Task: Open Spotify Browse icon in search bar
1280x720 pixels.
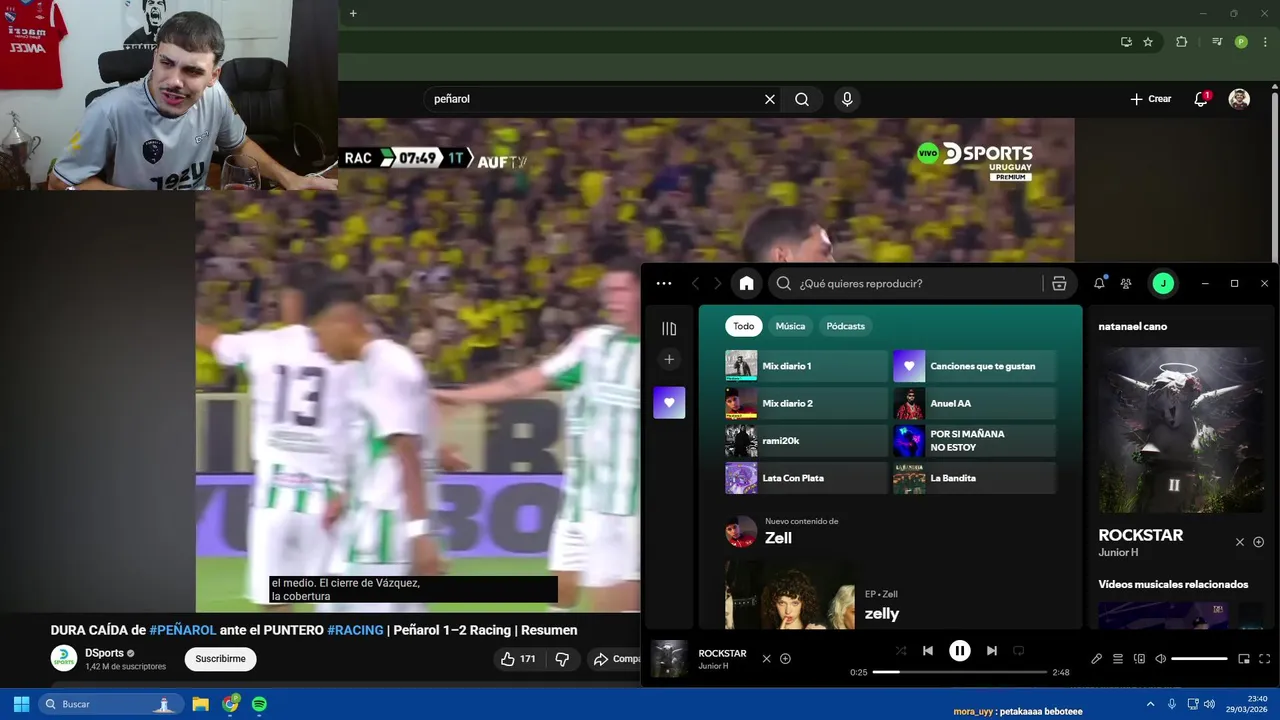Action: point(1059,284)
